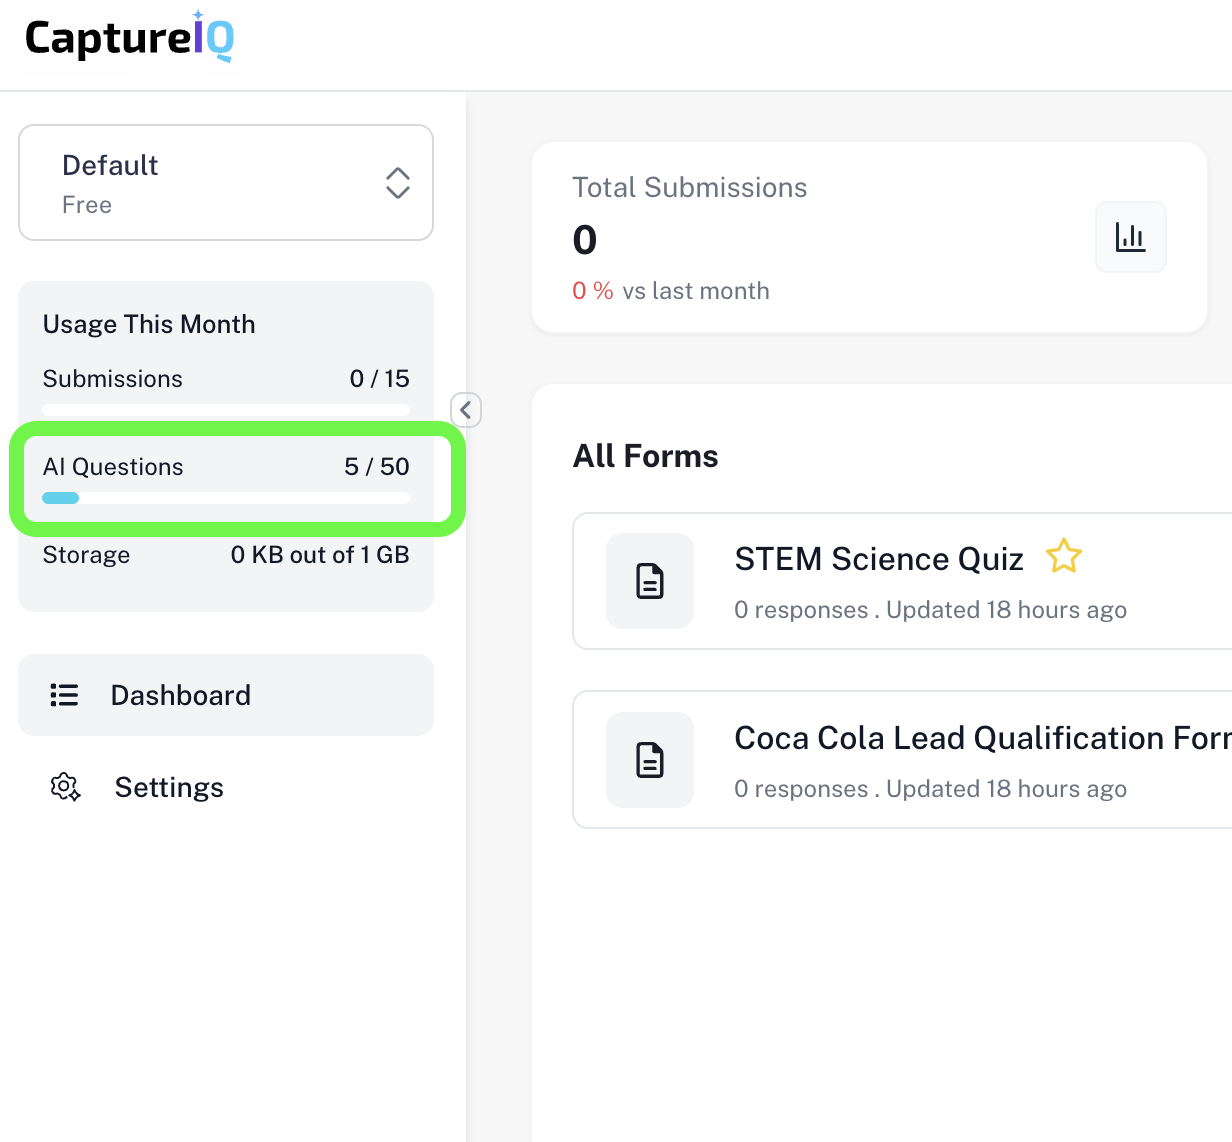Click the Coca Cola form document icon
This screenshot has width=1232, height=1142.
650,760
